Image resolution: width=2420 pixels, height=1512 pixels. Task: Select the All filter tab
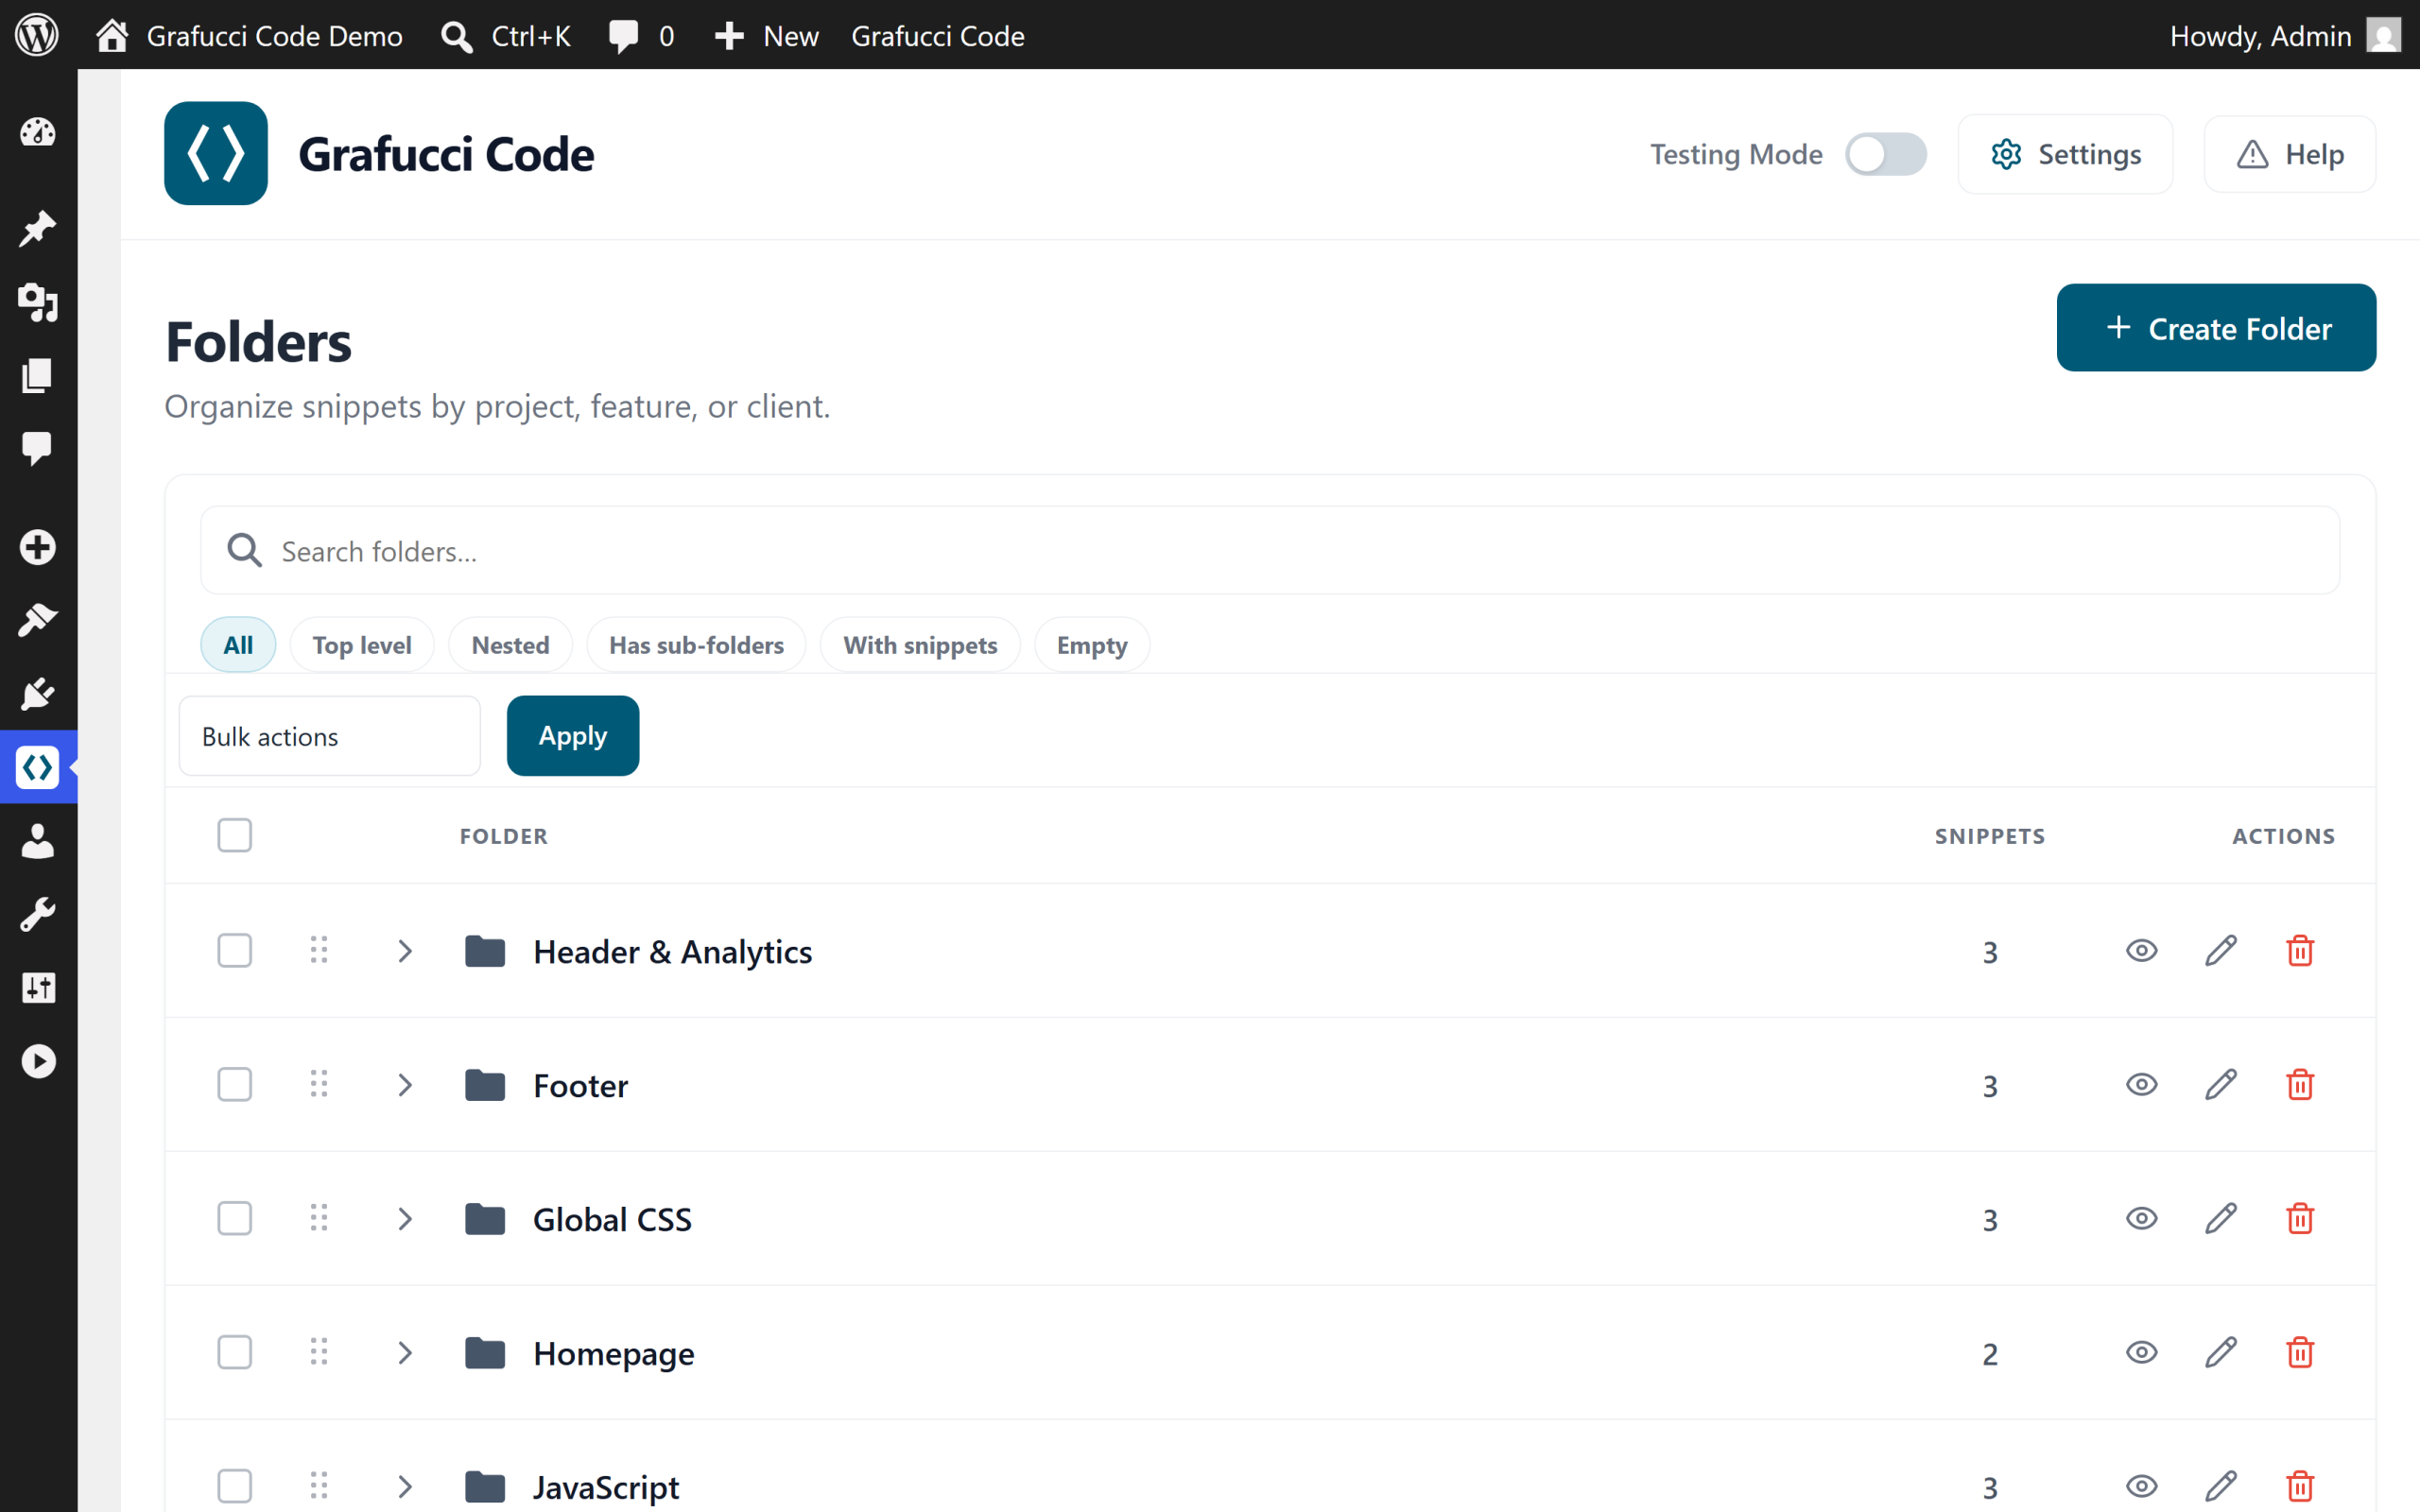pyautogui.click(x=238, y=645)
